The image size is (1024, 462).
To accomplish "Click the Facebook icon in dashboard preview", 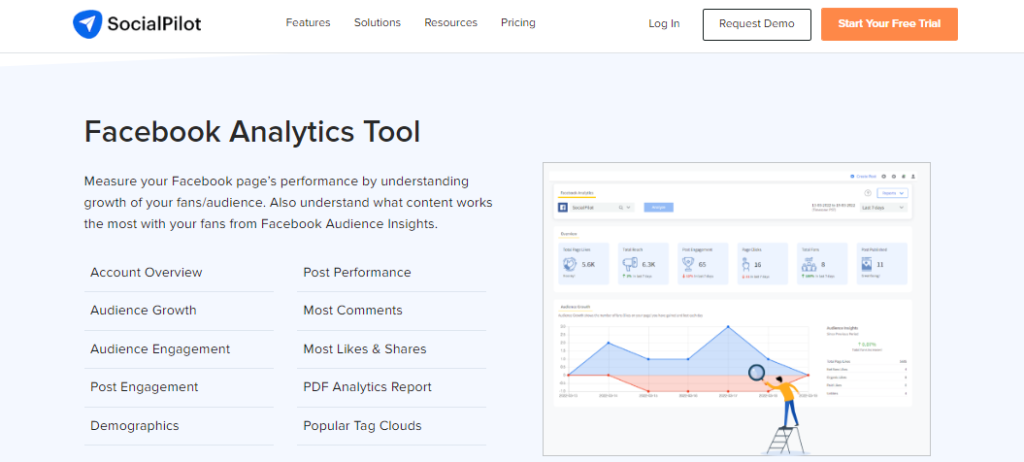I will 562,207.
